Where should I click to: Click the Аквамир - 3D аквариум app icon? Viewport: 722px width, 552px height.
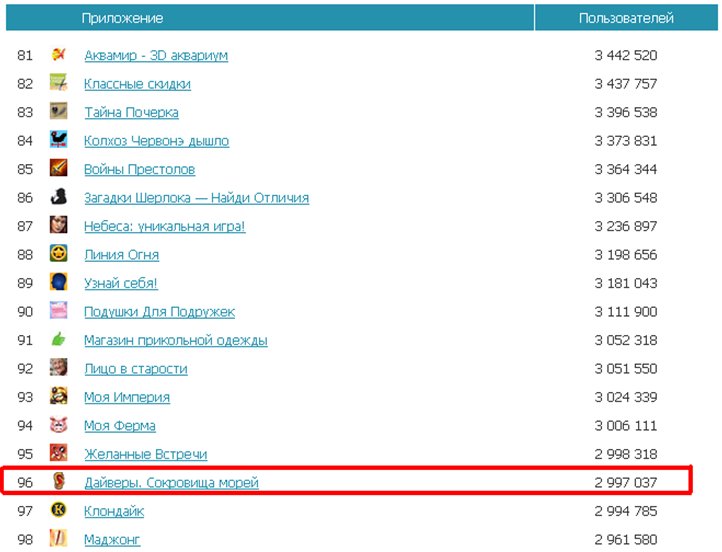click(58, 55)
